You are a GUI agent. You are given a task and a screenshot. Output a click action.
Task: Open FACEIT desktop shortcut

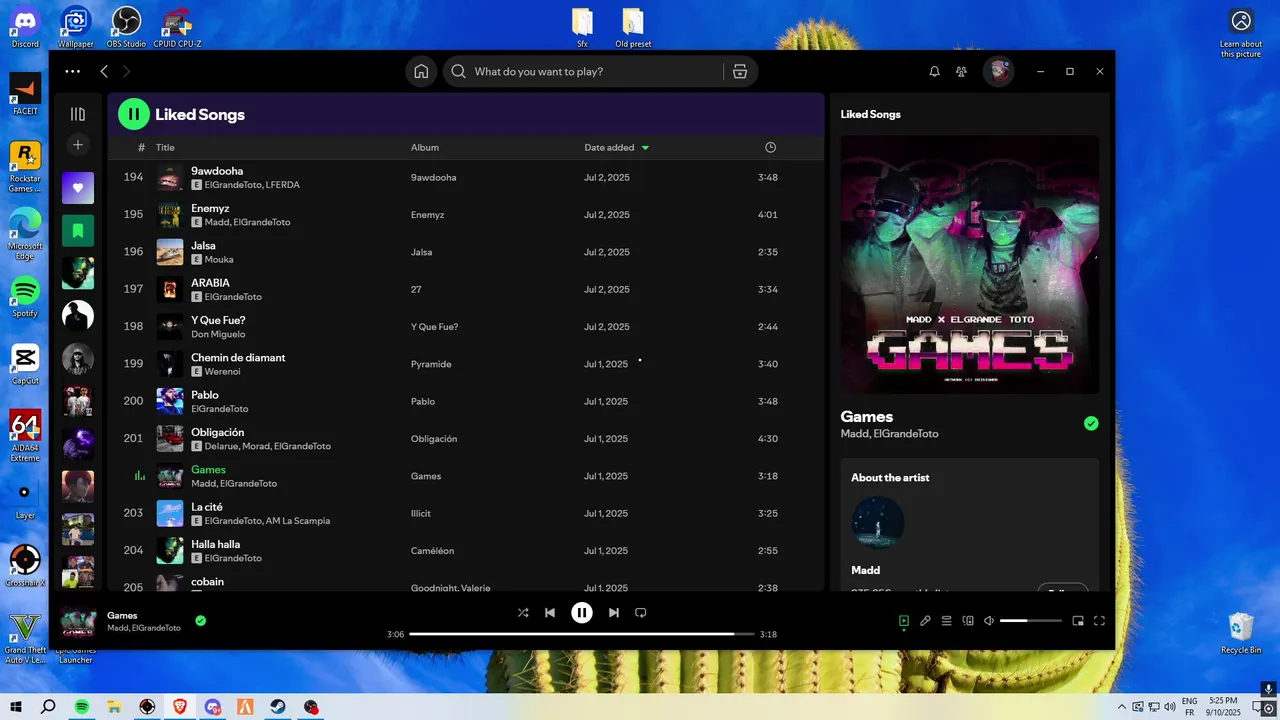25,94
